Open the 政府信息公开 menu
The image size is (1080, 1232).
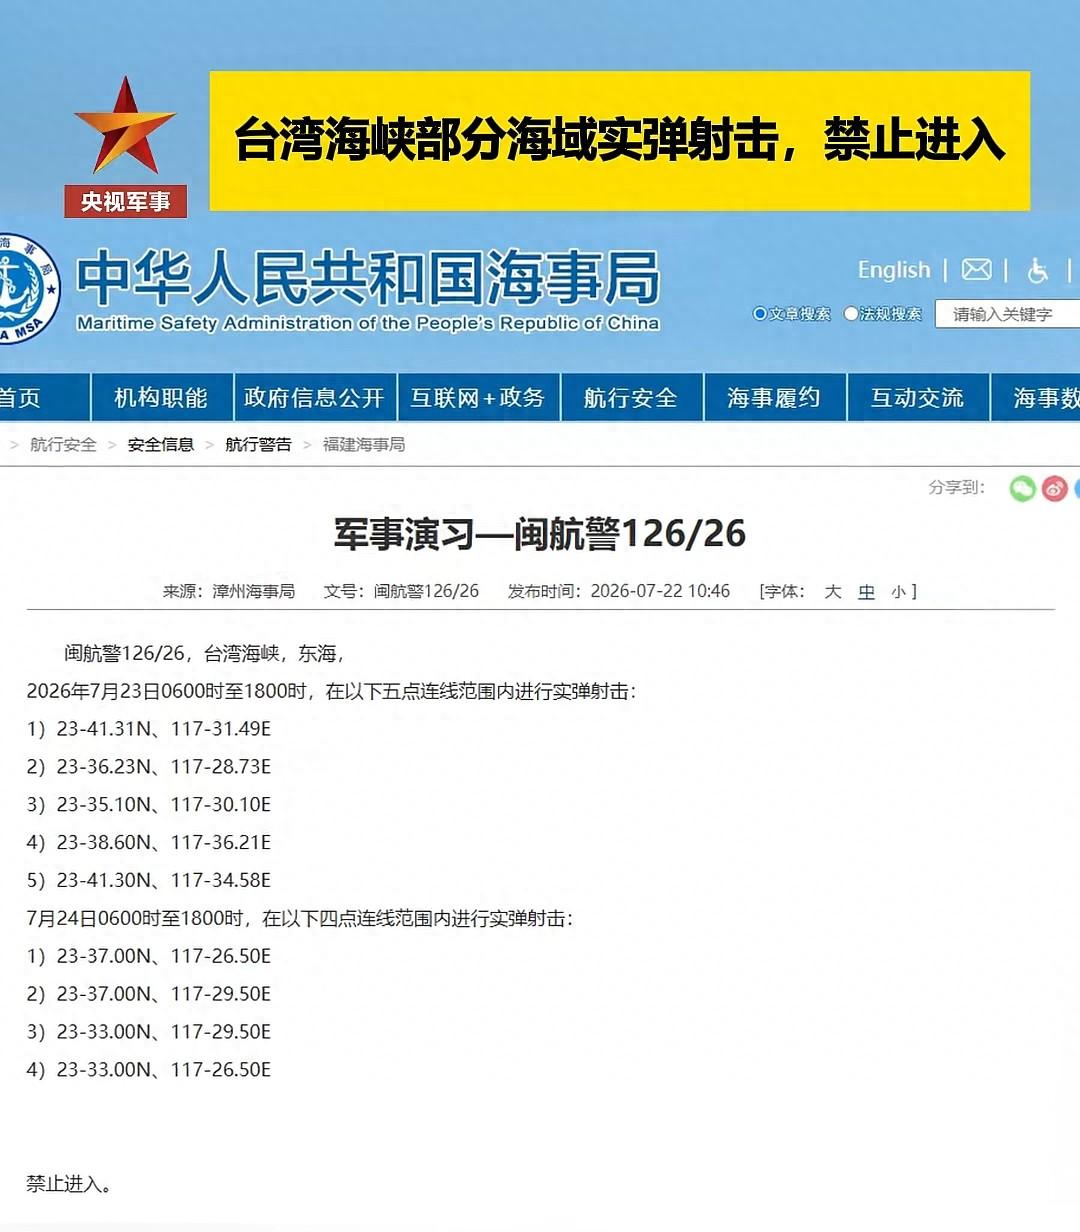[x=314, y=398]
